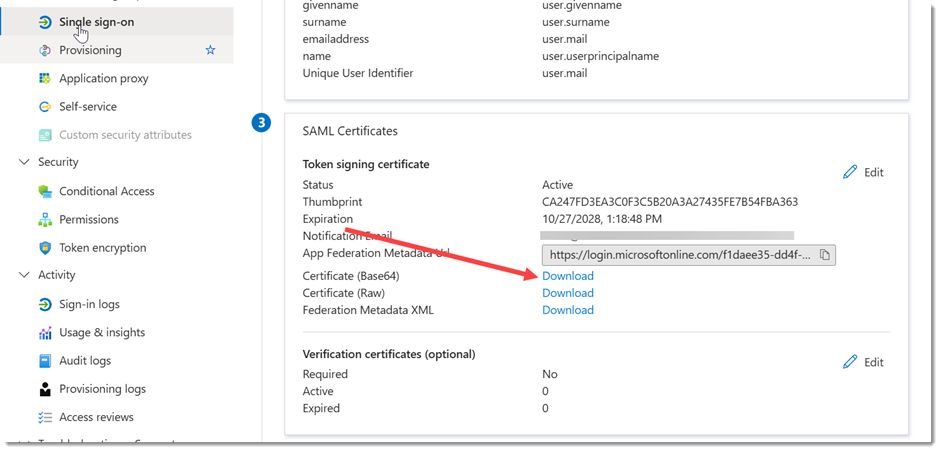The height and width of the screenshot is (451, 940).
Task: Click the Token encryption shield icon
Action: [45, 248]
